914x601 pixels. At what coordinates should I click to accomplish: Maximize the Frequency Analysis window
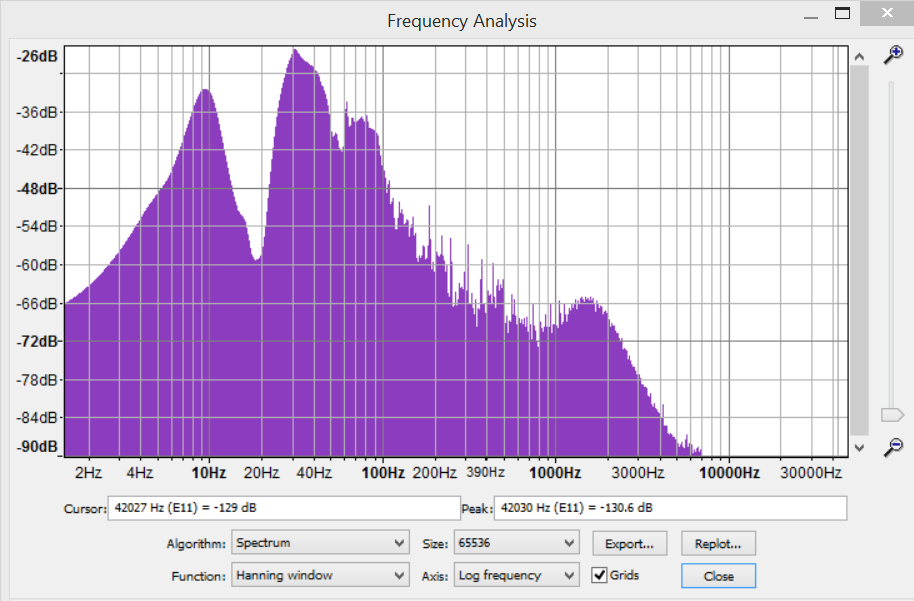tap(842, 13)
